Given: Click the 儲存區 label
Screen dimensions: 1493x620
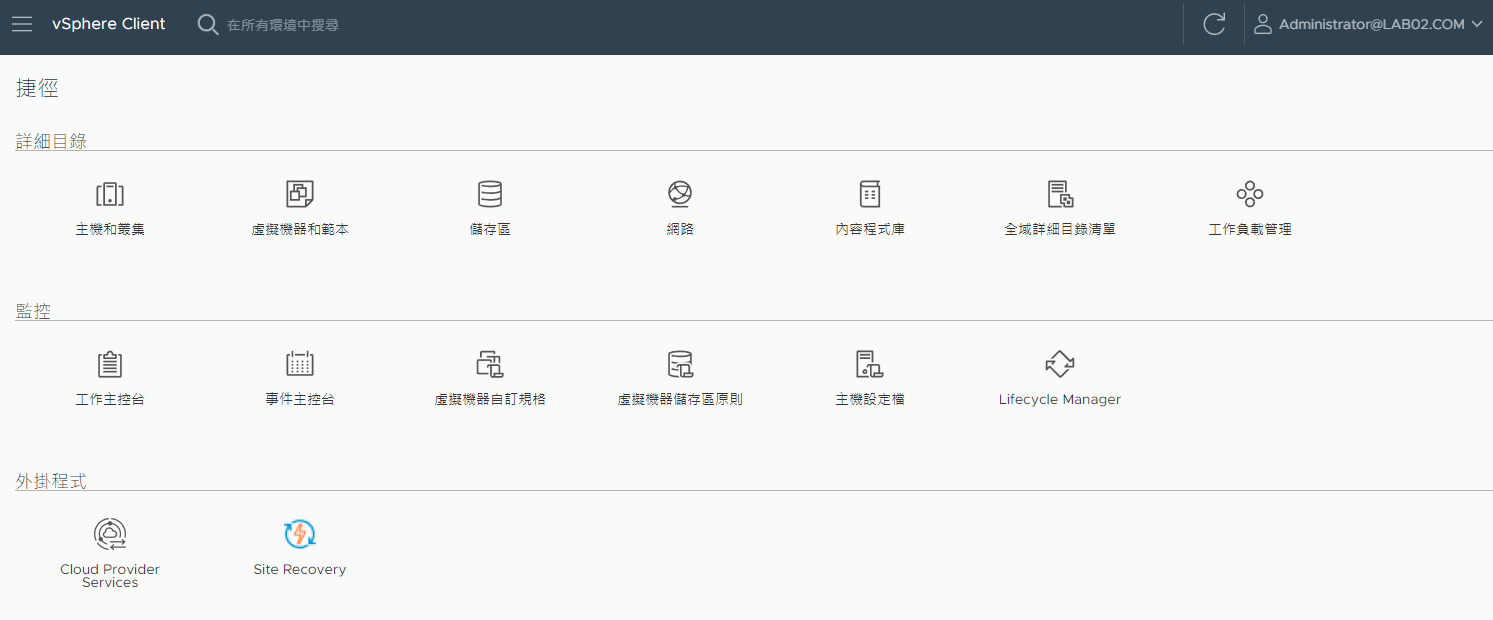Looking at the screenshot, I should (x=490, y=229).
